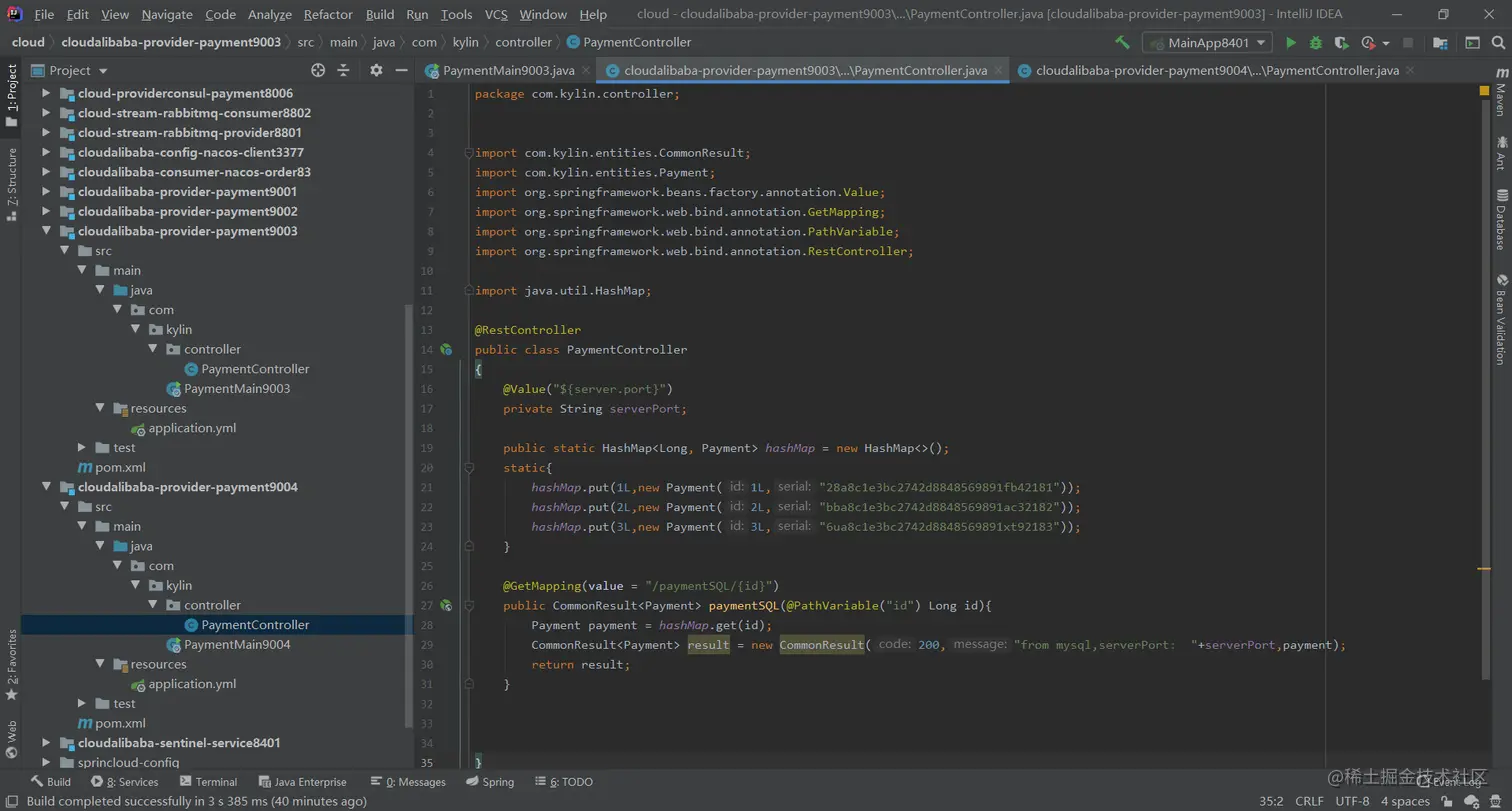The height and width of the screenshot is (811, 1512).
Task: Click the green Run button in toolbar
Action: tap(1291, 43)
